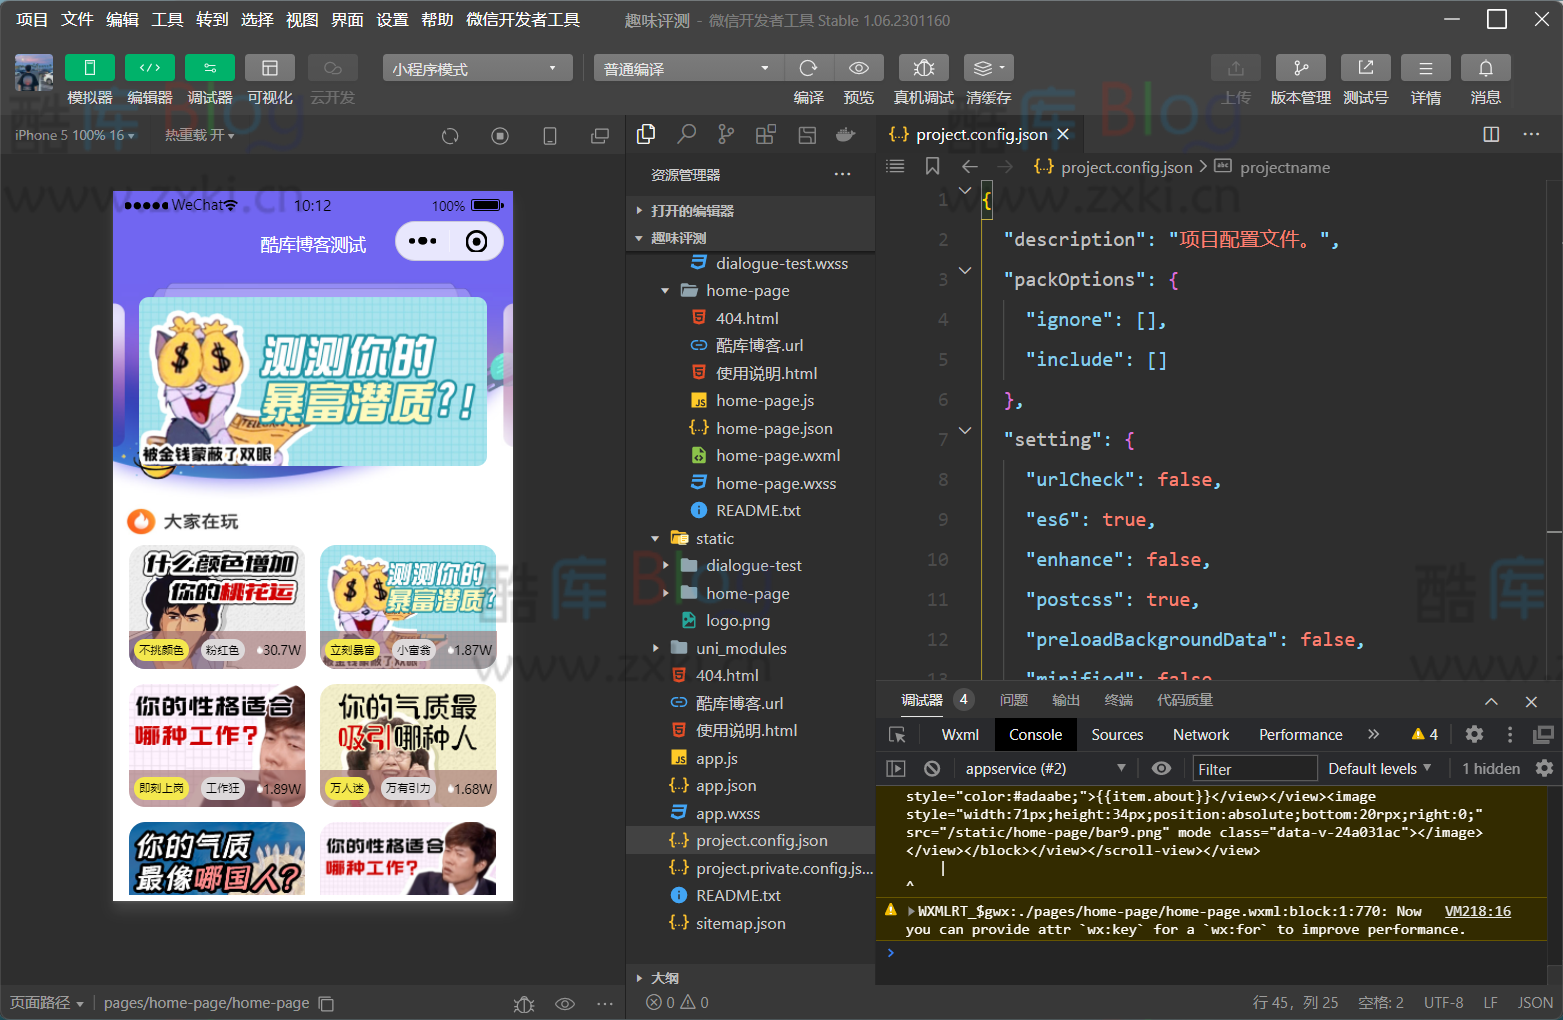Click the search icon in the resource panel
This screenshot has width=1563, height=1020.
pos(685,133)
